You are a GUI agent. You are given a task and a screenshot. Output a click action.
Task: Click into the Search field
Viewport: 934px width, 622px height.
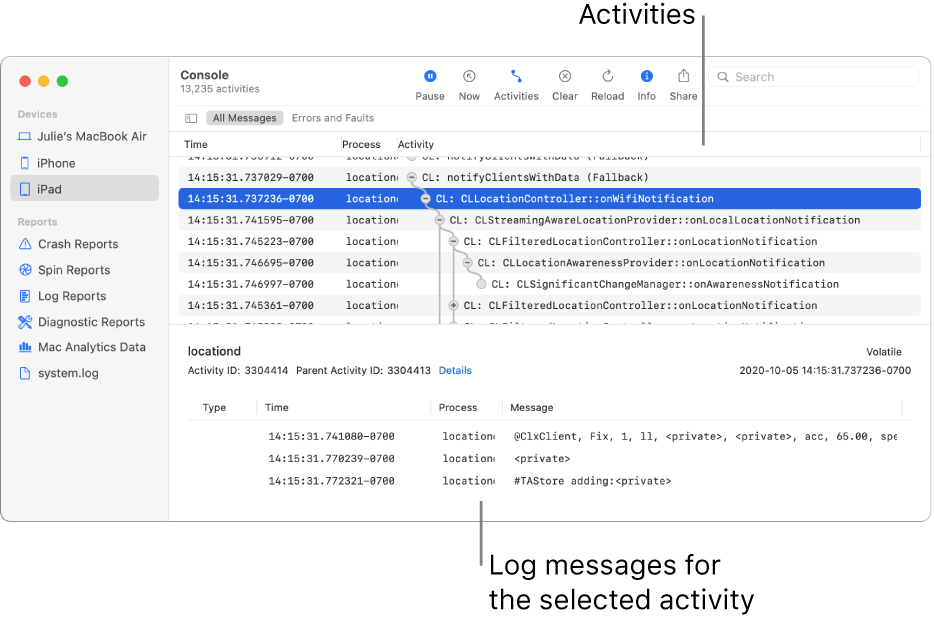[x=814, y=77]
